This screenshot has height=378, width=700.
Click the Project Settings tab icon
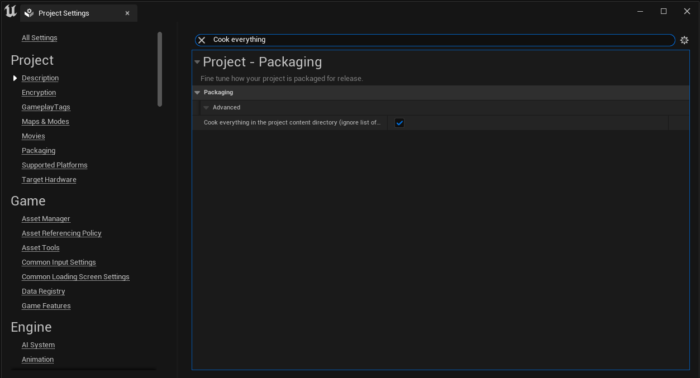coord(29,13)
